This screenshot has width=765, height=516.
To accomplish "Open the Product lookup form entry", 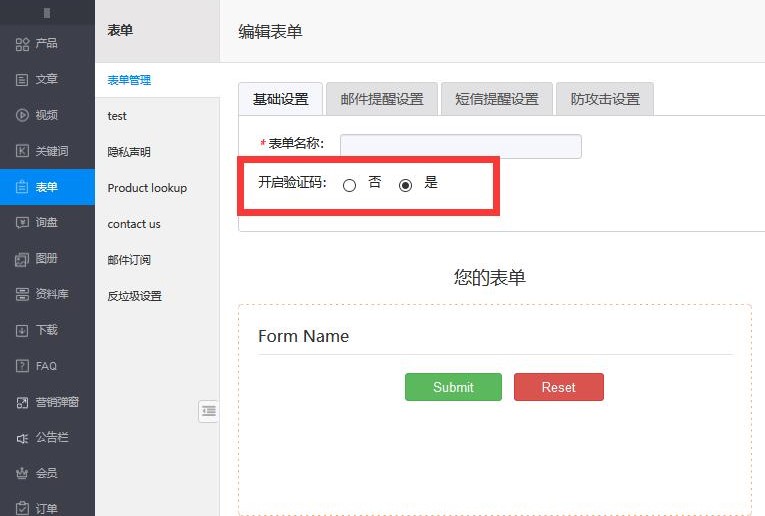I will click(x=147, y=188).
